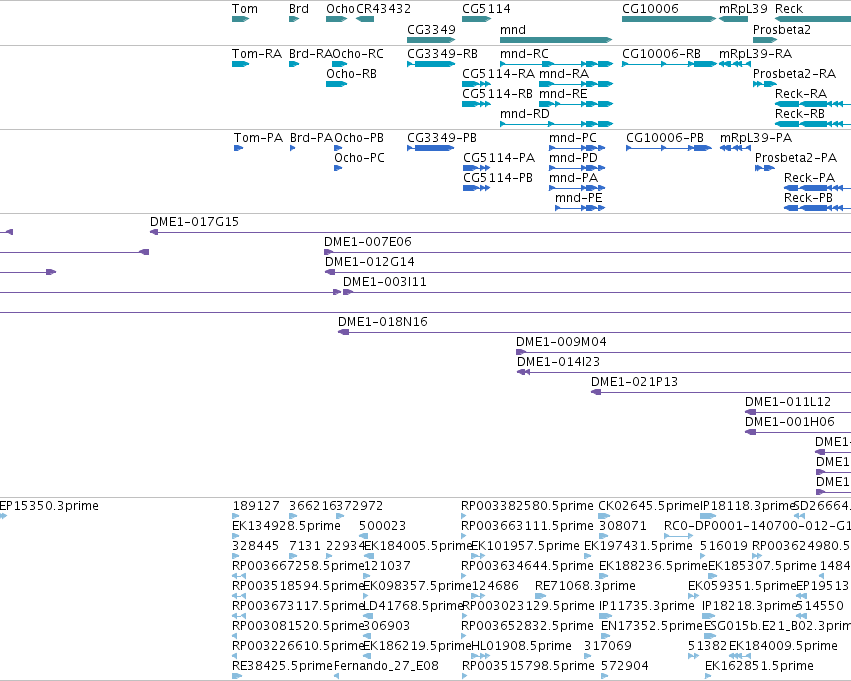This screenshot has width=851, height=681.
Task: Select EST feature 189127
Action: click(x=237, y=516)
